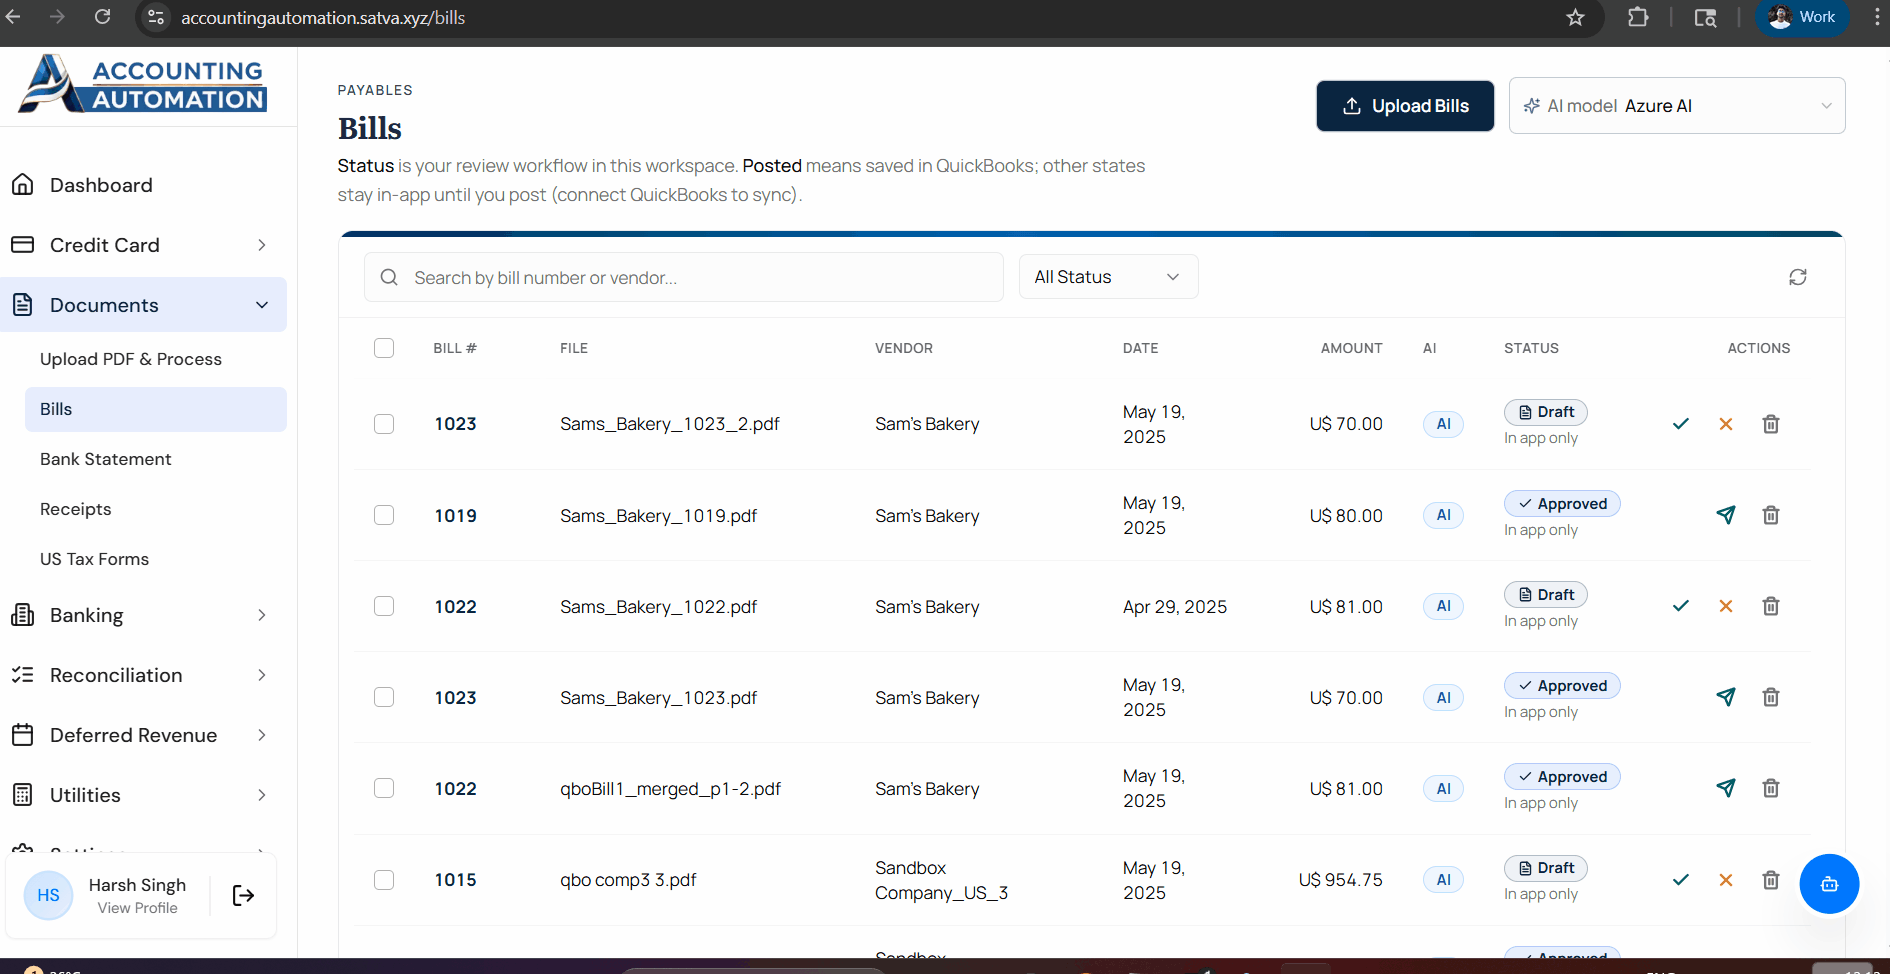The image size is (1890, 974).
Task: Delete bill Sams_Bakery_1022.pdf with the trash icon
Action: pos(1771,606)
